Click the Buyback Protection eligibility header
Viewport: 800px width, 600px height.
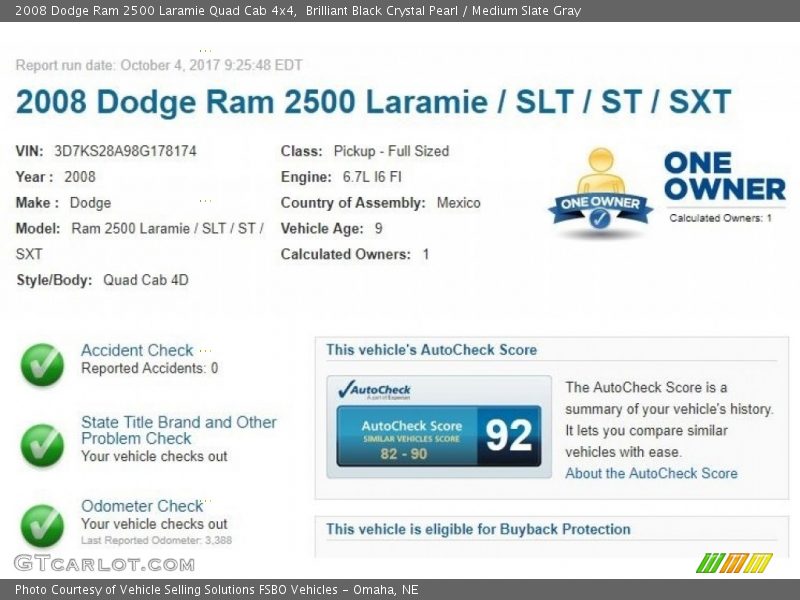(478, 529)
